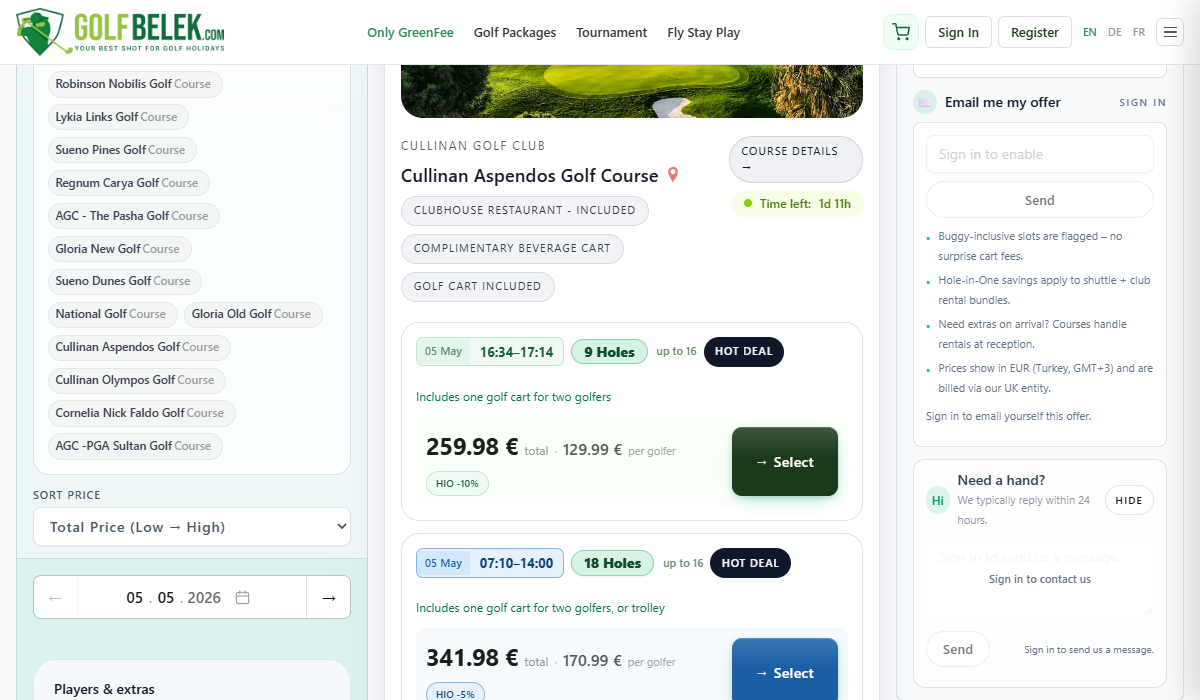Click the Golf Cart Included tag
The height and width of the screenshot is (700, 1200).
(x=478, y=286)
